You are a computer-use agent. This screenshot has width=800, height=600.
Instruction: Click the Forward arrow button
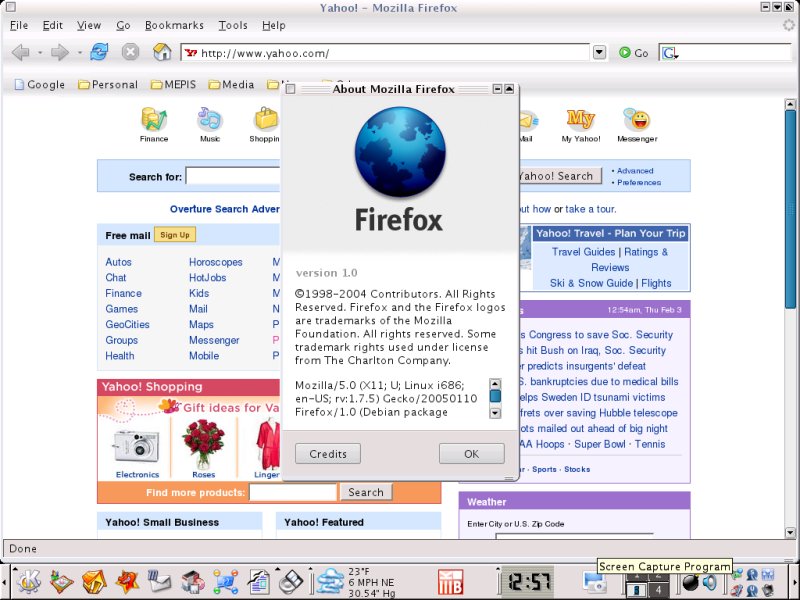click(60, 52)
